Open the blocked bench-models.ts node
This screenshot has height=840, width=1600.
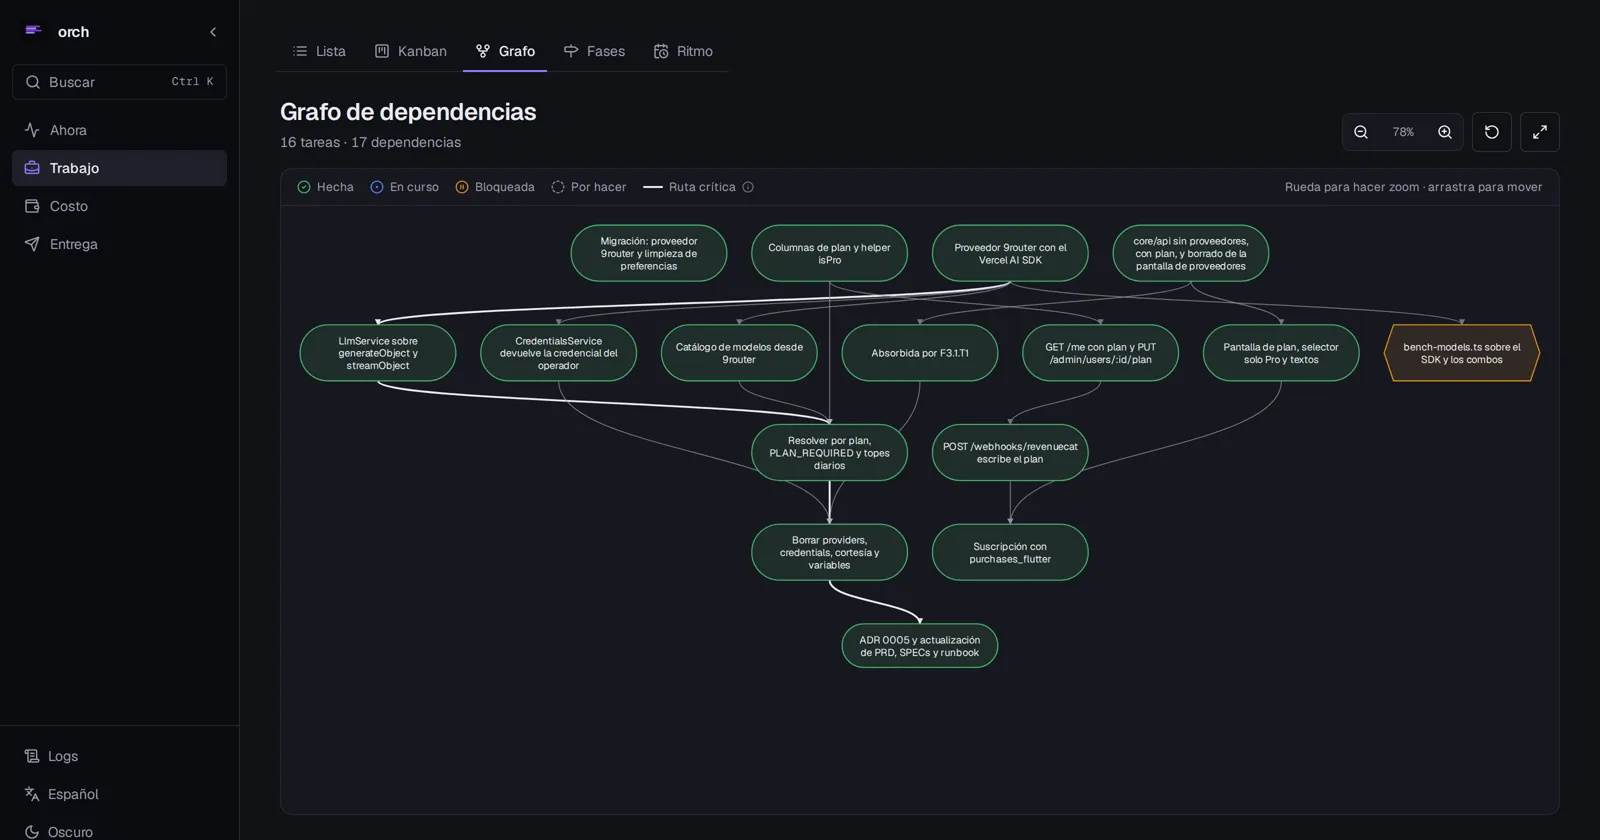tap(1462, 353)
